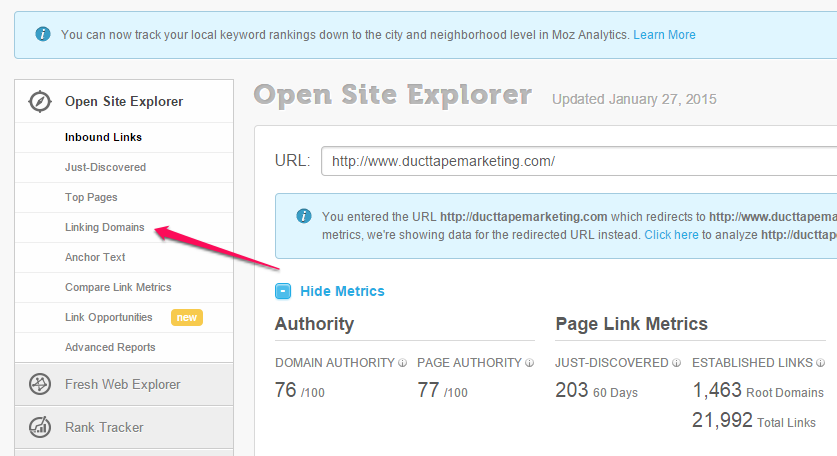This screenshot has width=837, height=456.
Task: Click the Page Authority info icon
Action: click(x=530, y=363)
